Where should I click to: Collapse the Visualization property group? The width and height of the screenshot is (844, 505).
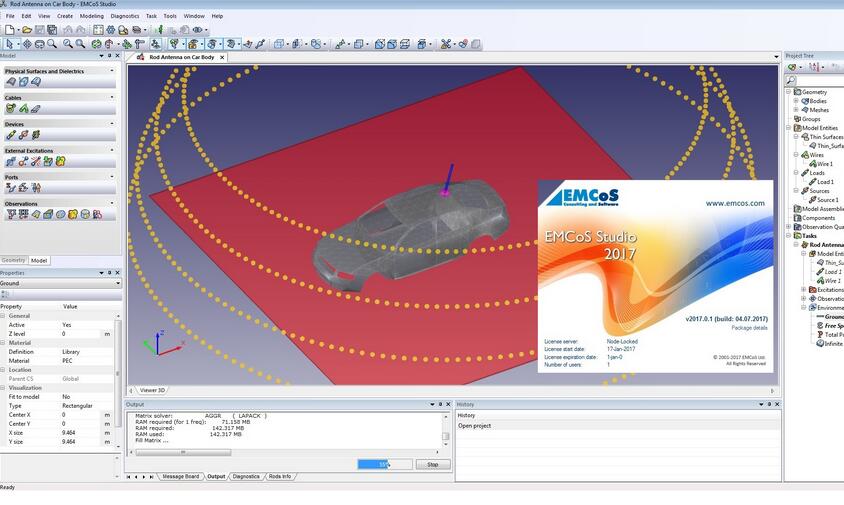[3, 388]
